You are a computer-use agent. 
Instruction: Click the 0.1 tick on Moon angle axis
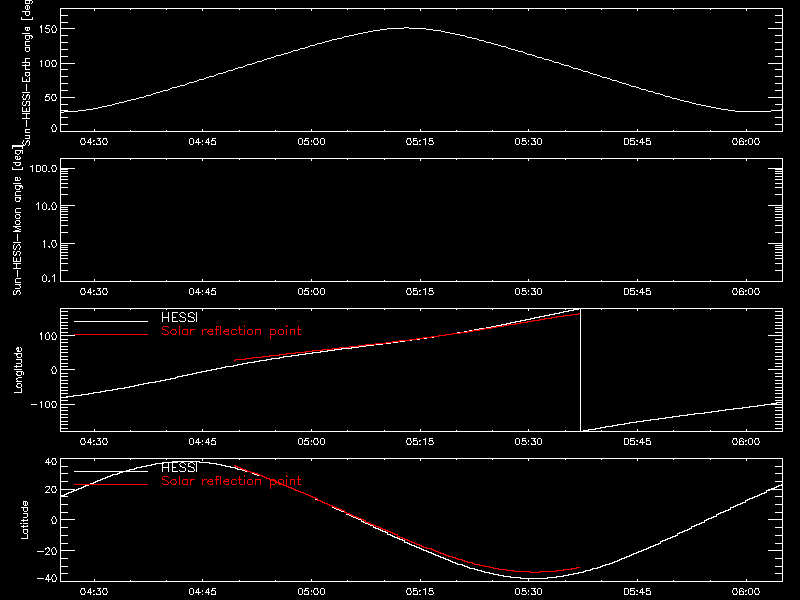tap(49, 278)
